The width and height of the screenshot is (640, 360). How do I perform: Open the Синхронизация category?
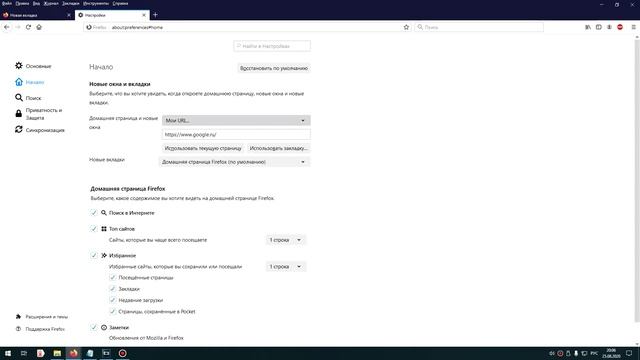pyautogui.click(x=40, y=130)
